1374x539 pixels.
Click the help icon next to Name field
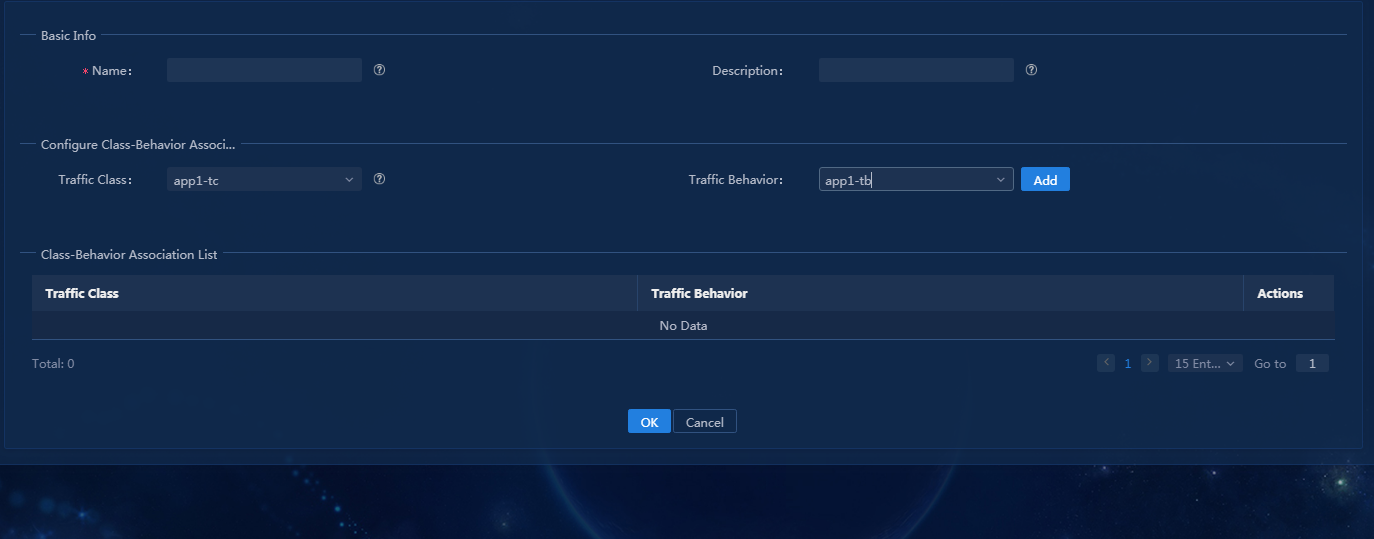[379, 70]
